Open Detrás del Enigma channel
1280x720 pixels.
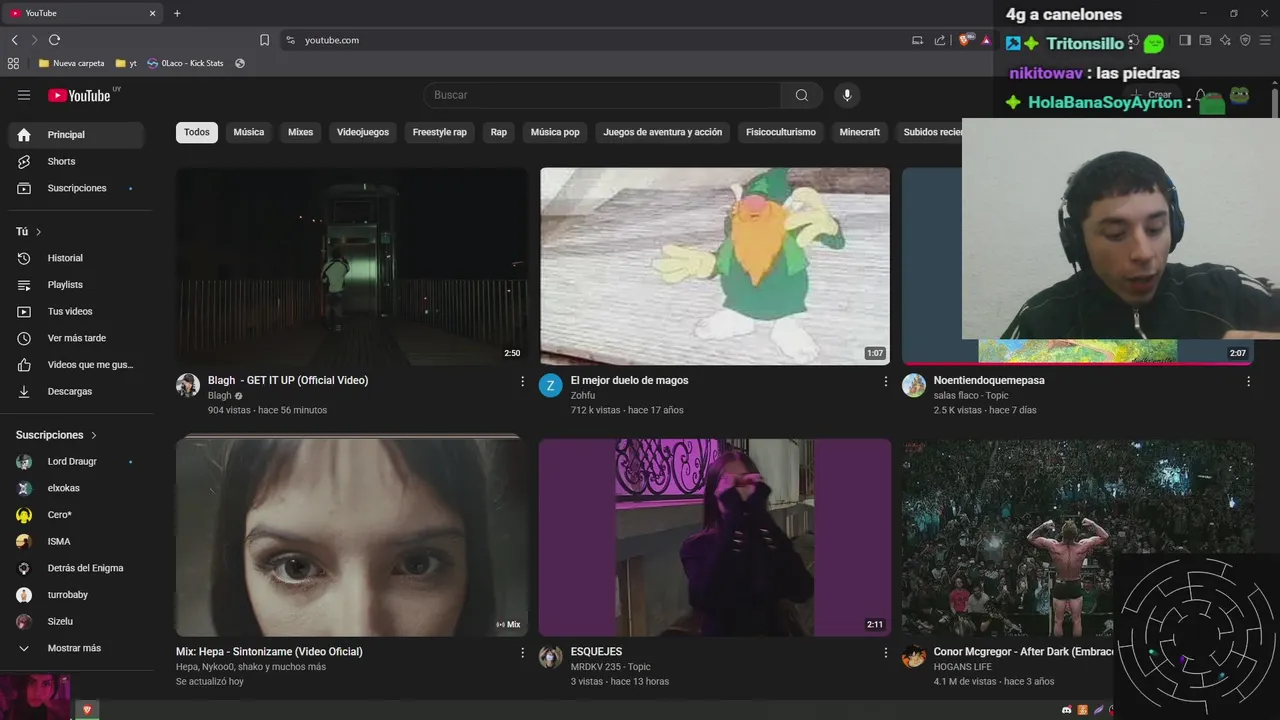(x=76, y=568)
